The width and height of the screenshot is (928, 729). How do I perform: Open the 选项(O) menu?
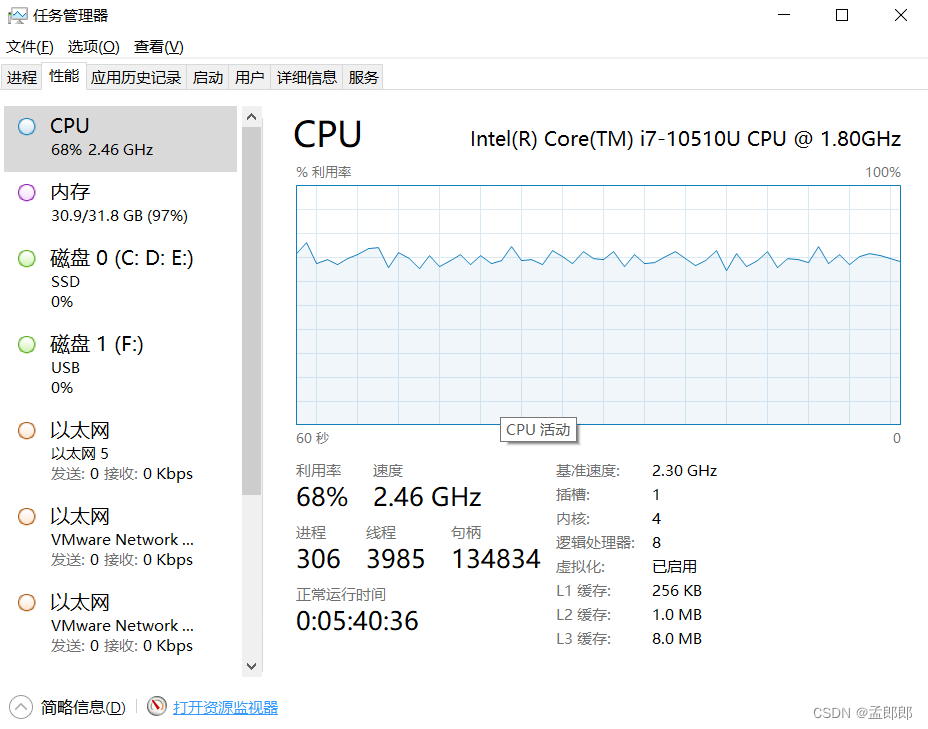tap(94, 47)
